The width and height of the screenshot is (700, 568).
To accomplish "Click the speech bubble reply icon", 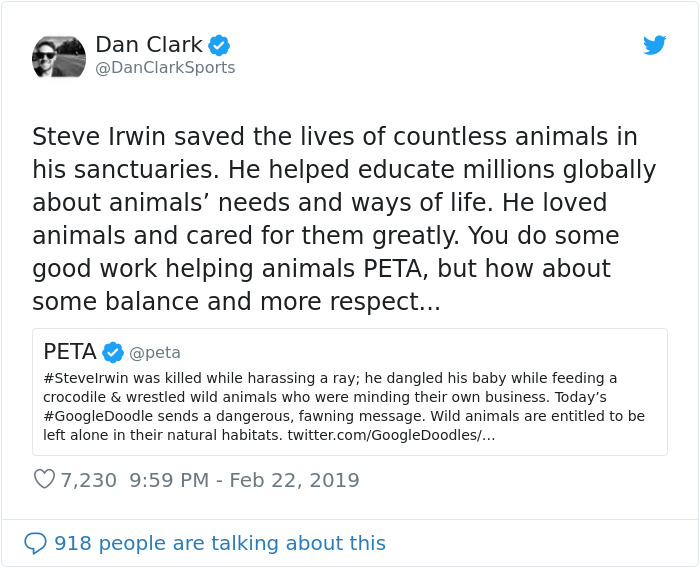I will pos(35,543).
